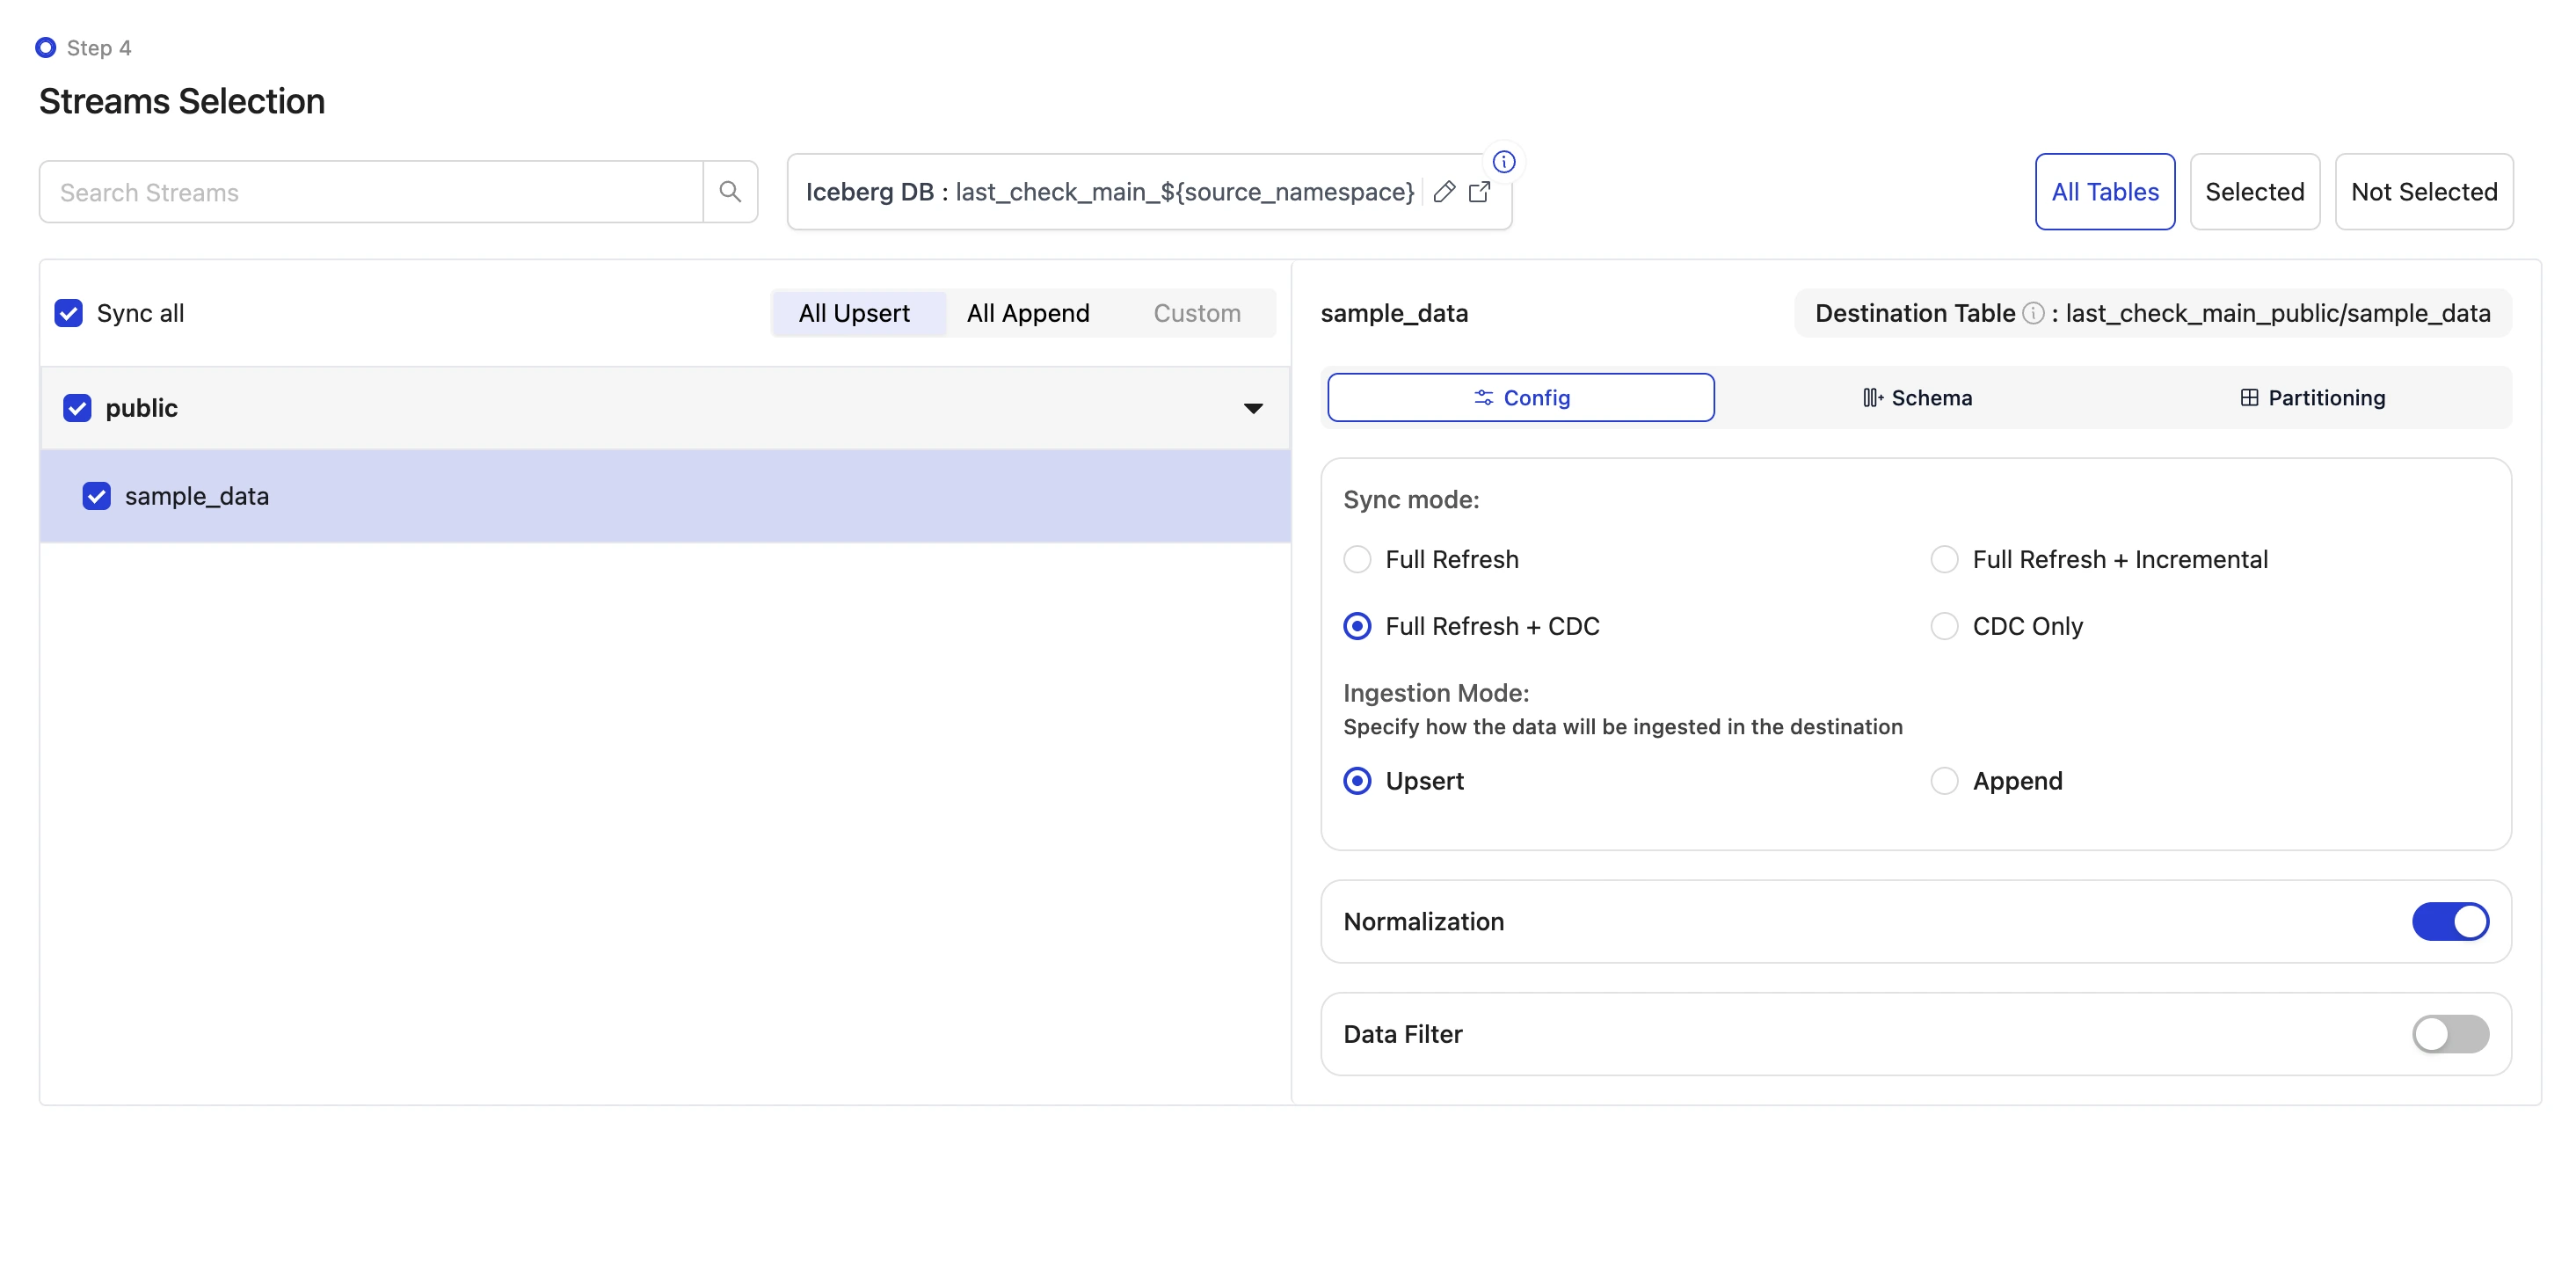2576x1275 pixels.
Task: Select Append ingestion mode
Action: coord(1943,781)
